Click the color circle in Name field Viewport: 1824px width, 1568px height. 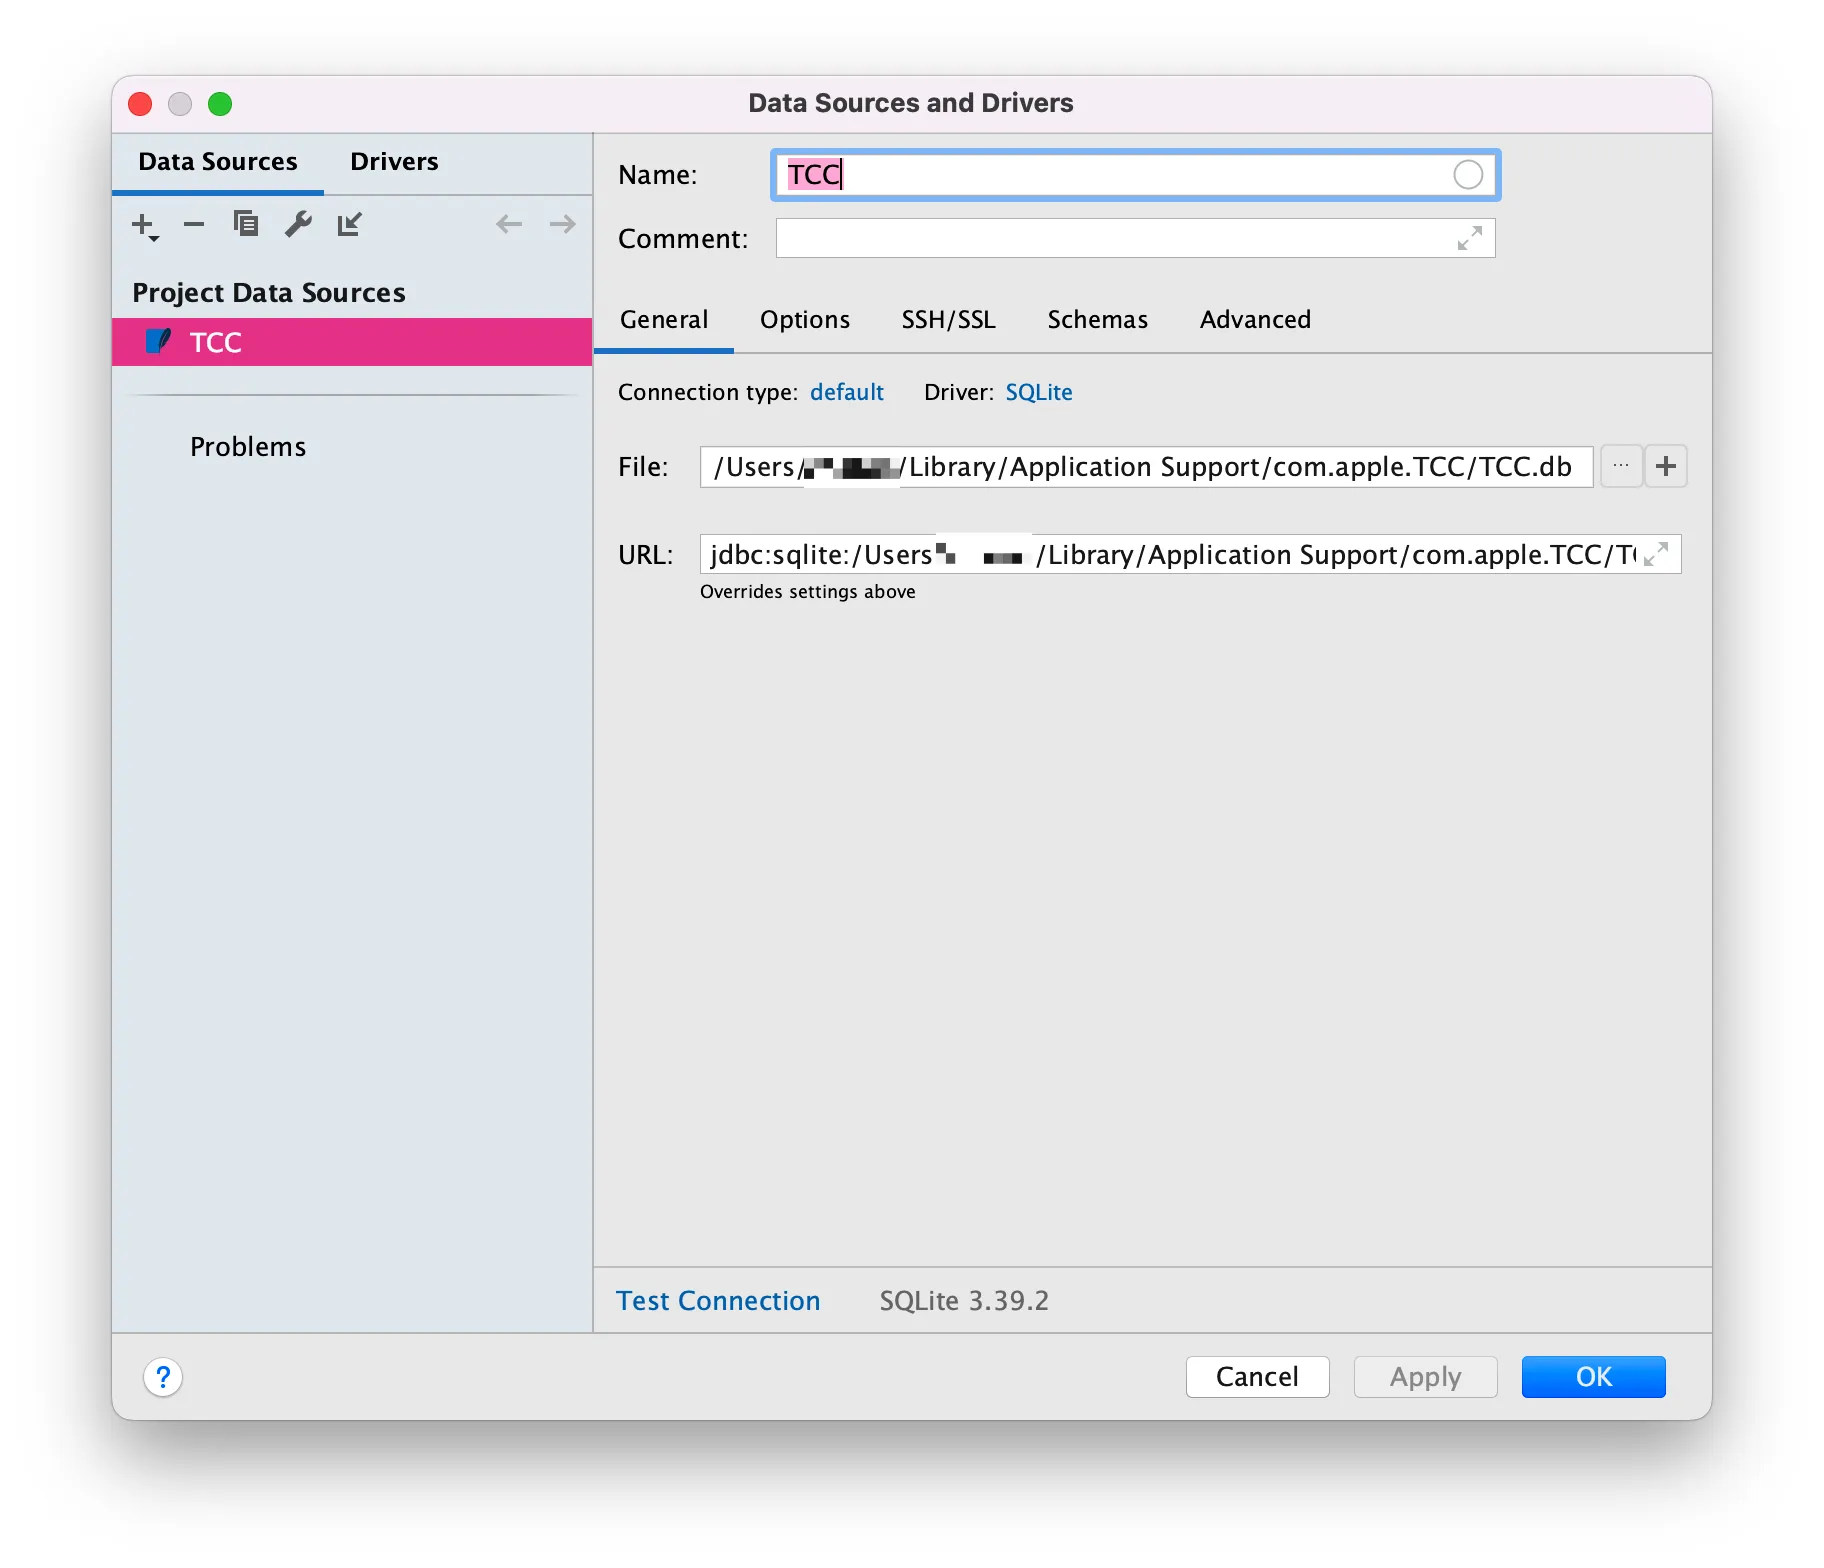(1467, 175)
